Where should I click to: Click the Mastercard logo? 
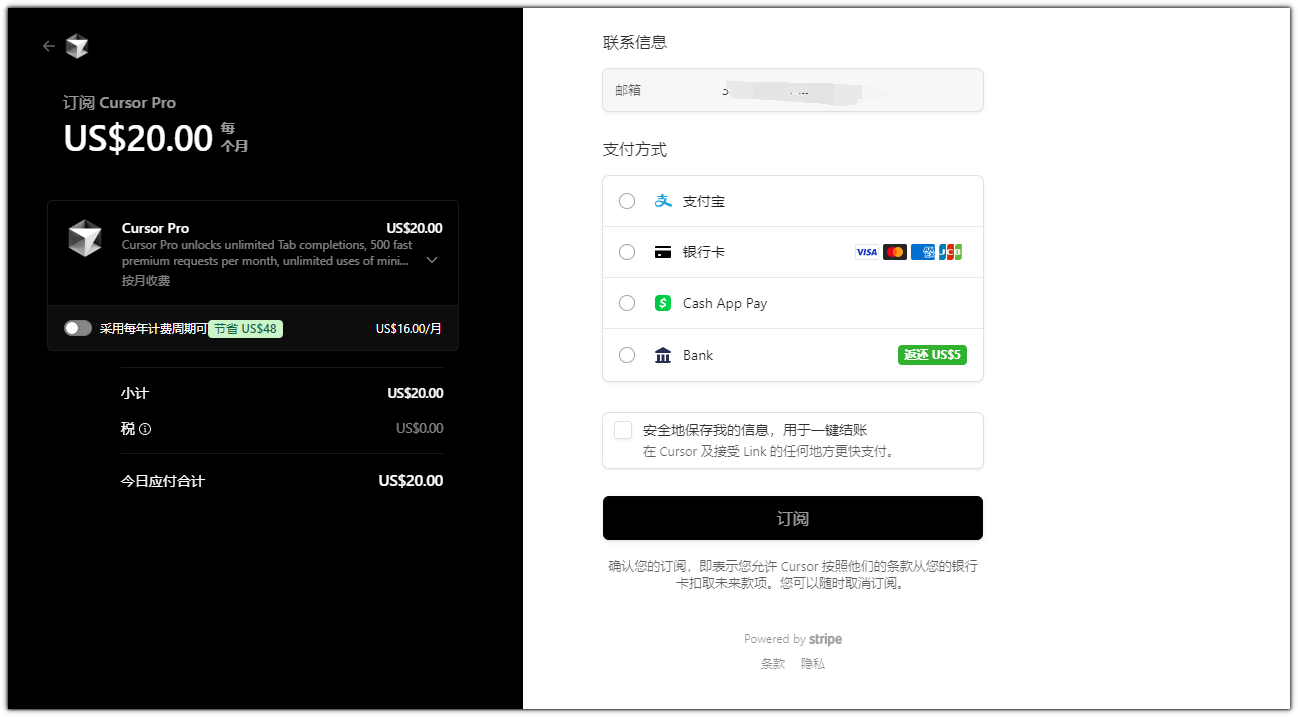[895, 252]
